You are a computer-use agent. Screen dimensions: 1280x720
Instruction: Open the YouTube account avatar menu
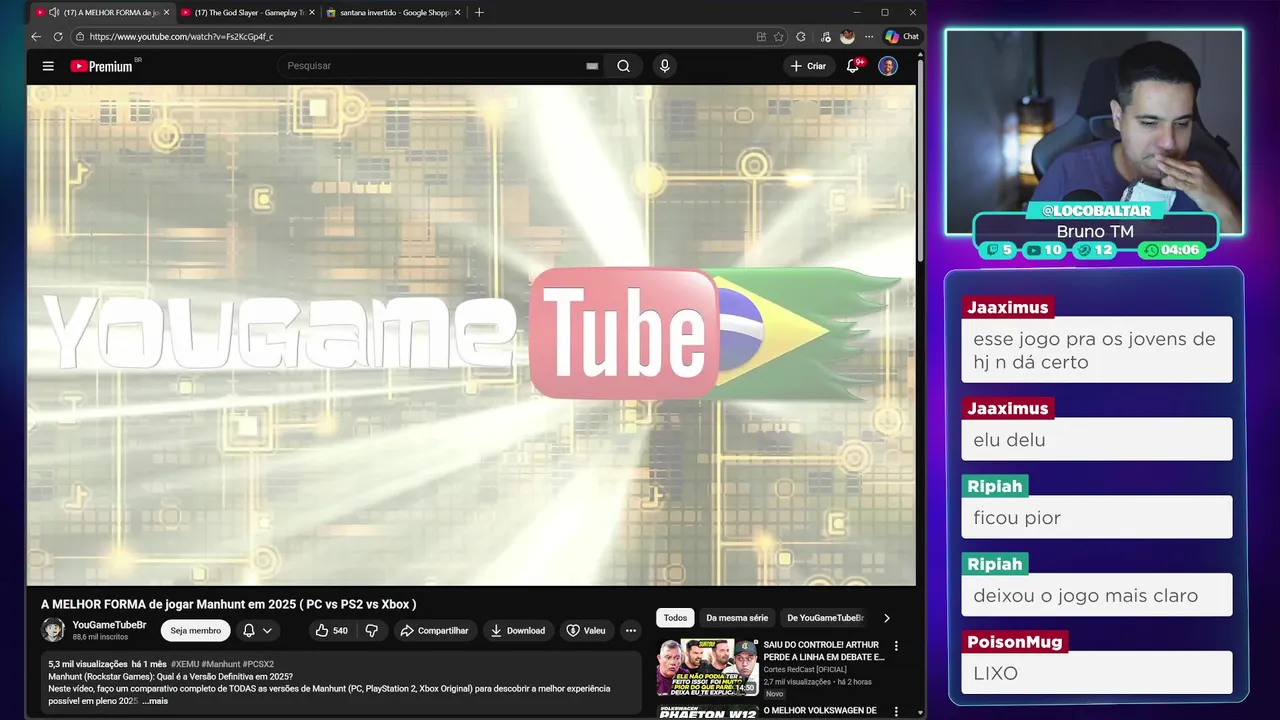pos(888,66)
